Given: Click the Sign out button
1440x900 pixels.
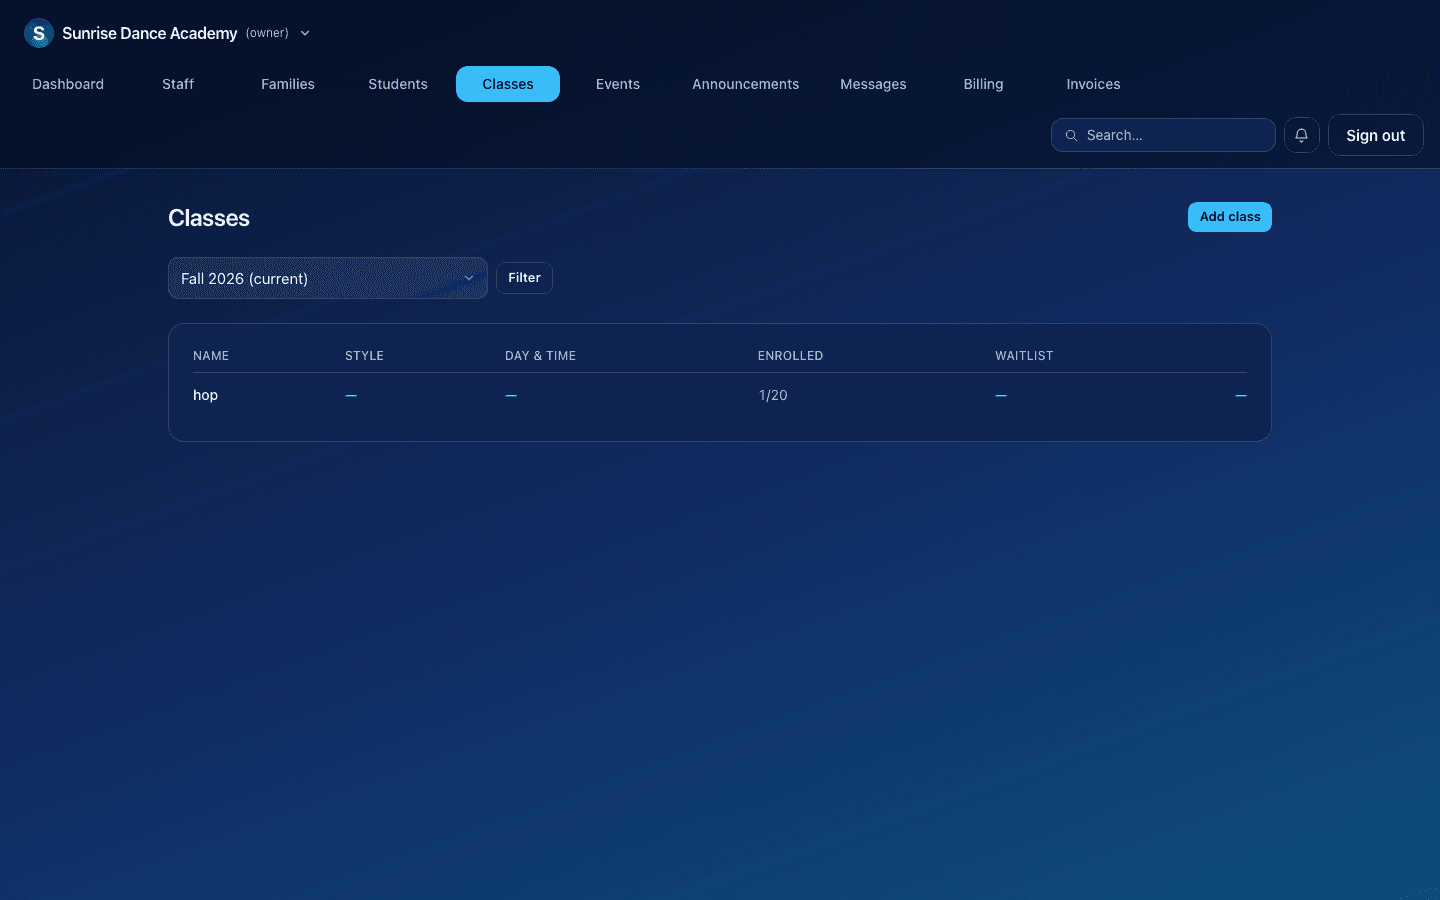Looking at the screenshot, I should [x=1376, y=135].
